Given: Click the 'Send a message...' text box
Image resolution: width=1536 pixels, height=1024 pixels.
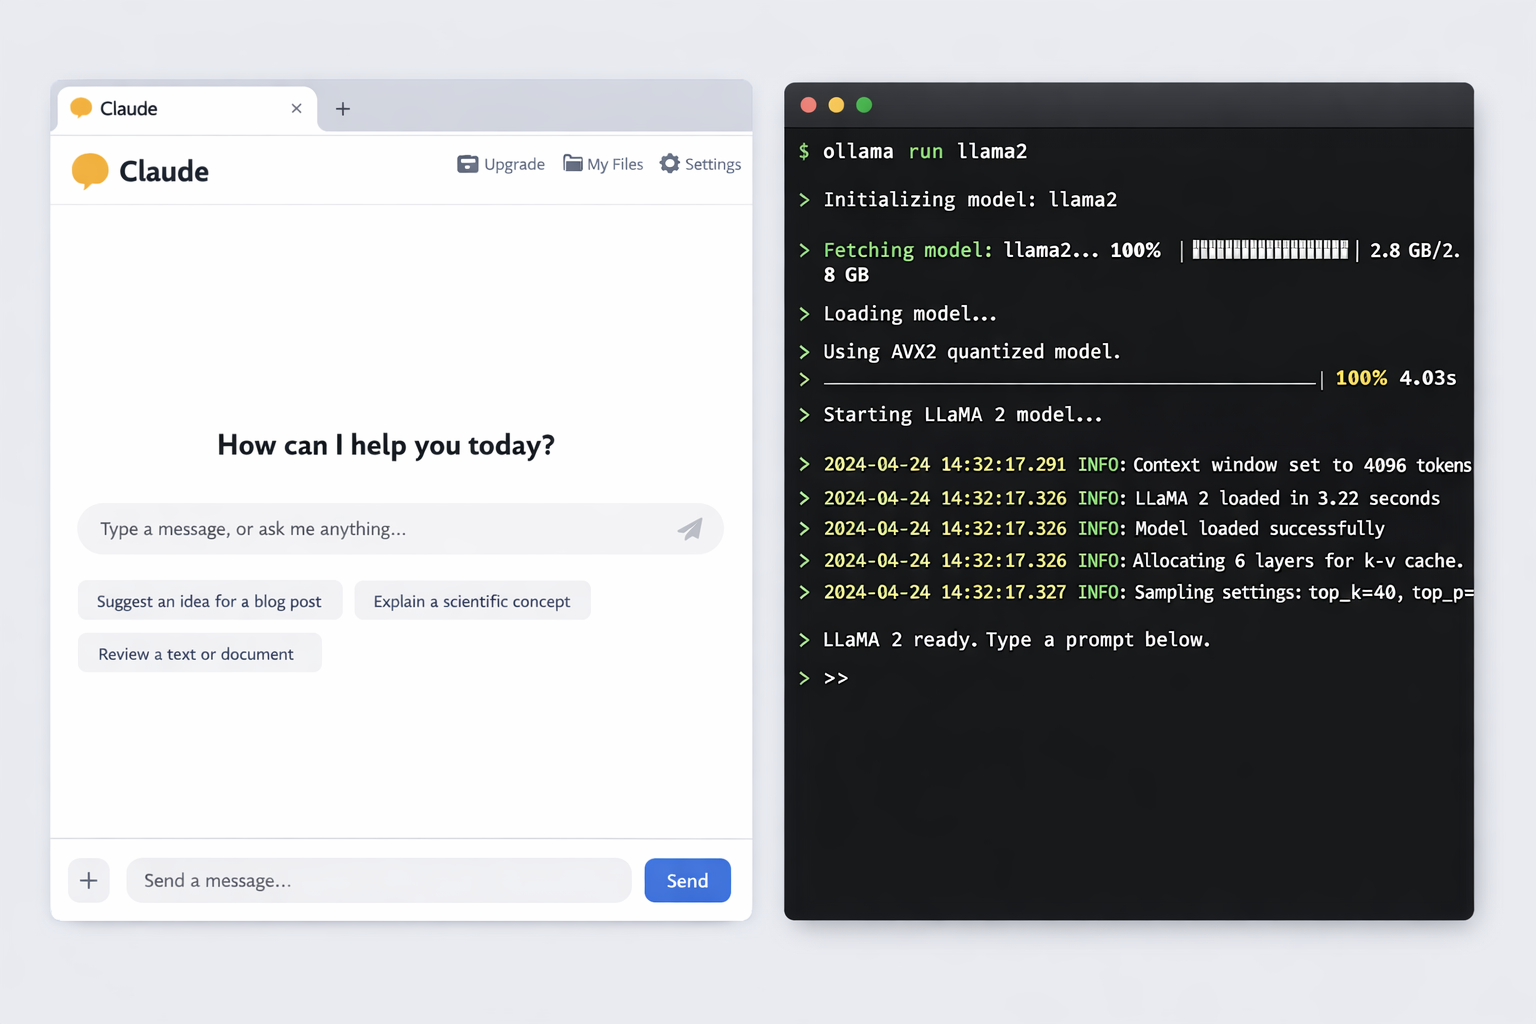Looking at the screenshot, I should click(x=378, y=880).
